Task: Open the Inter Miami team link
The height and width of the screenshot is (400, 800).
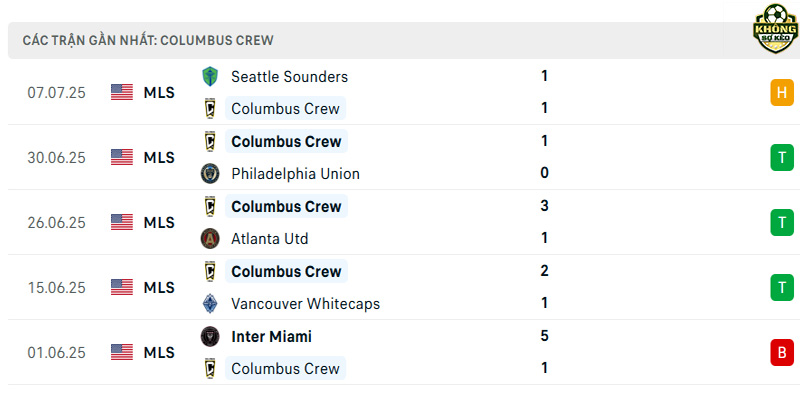Action: (x=271, y=336)
